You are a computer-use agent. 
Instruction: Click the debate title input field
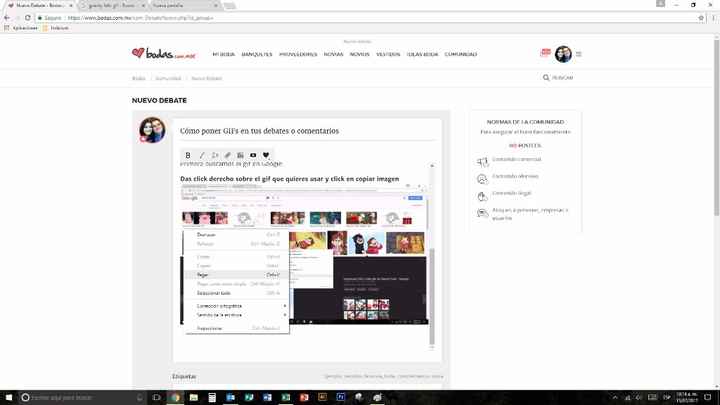pos(308,131)
